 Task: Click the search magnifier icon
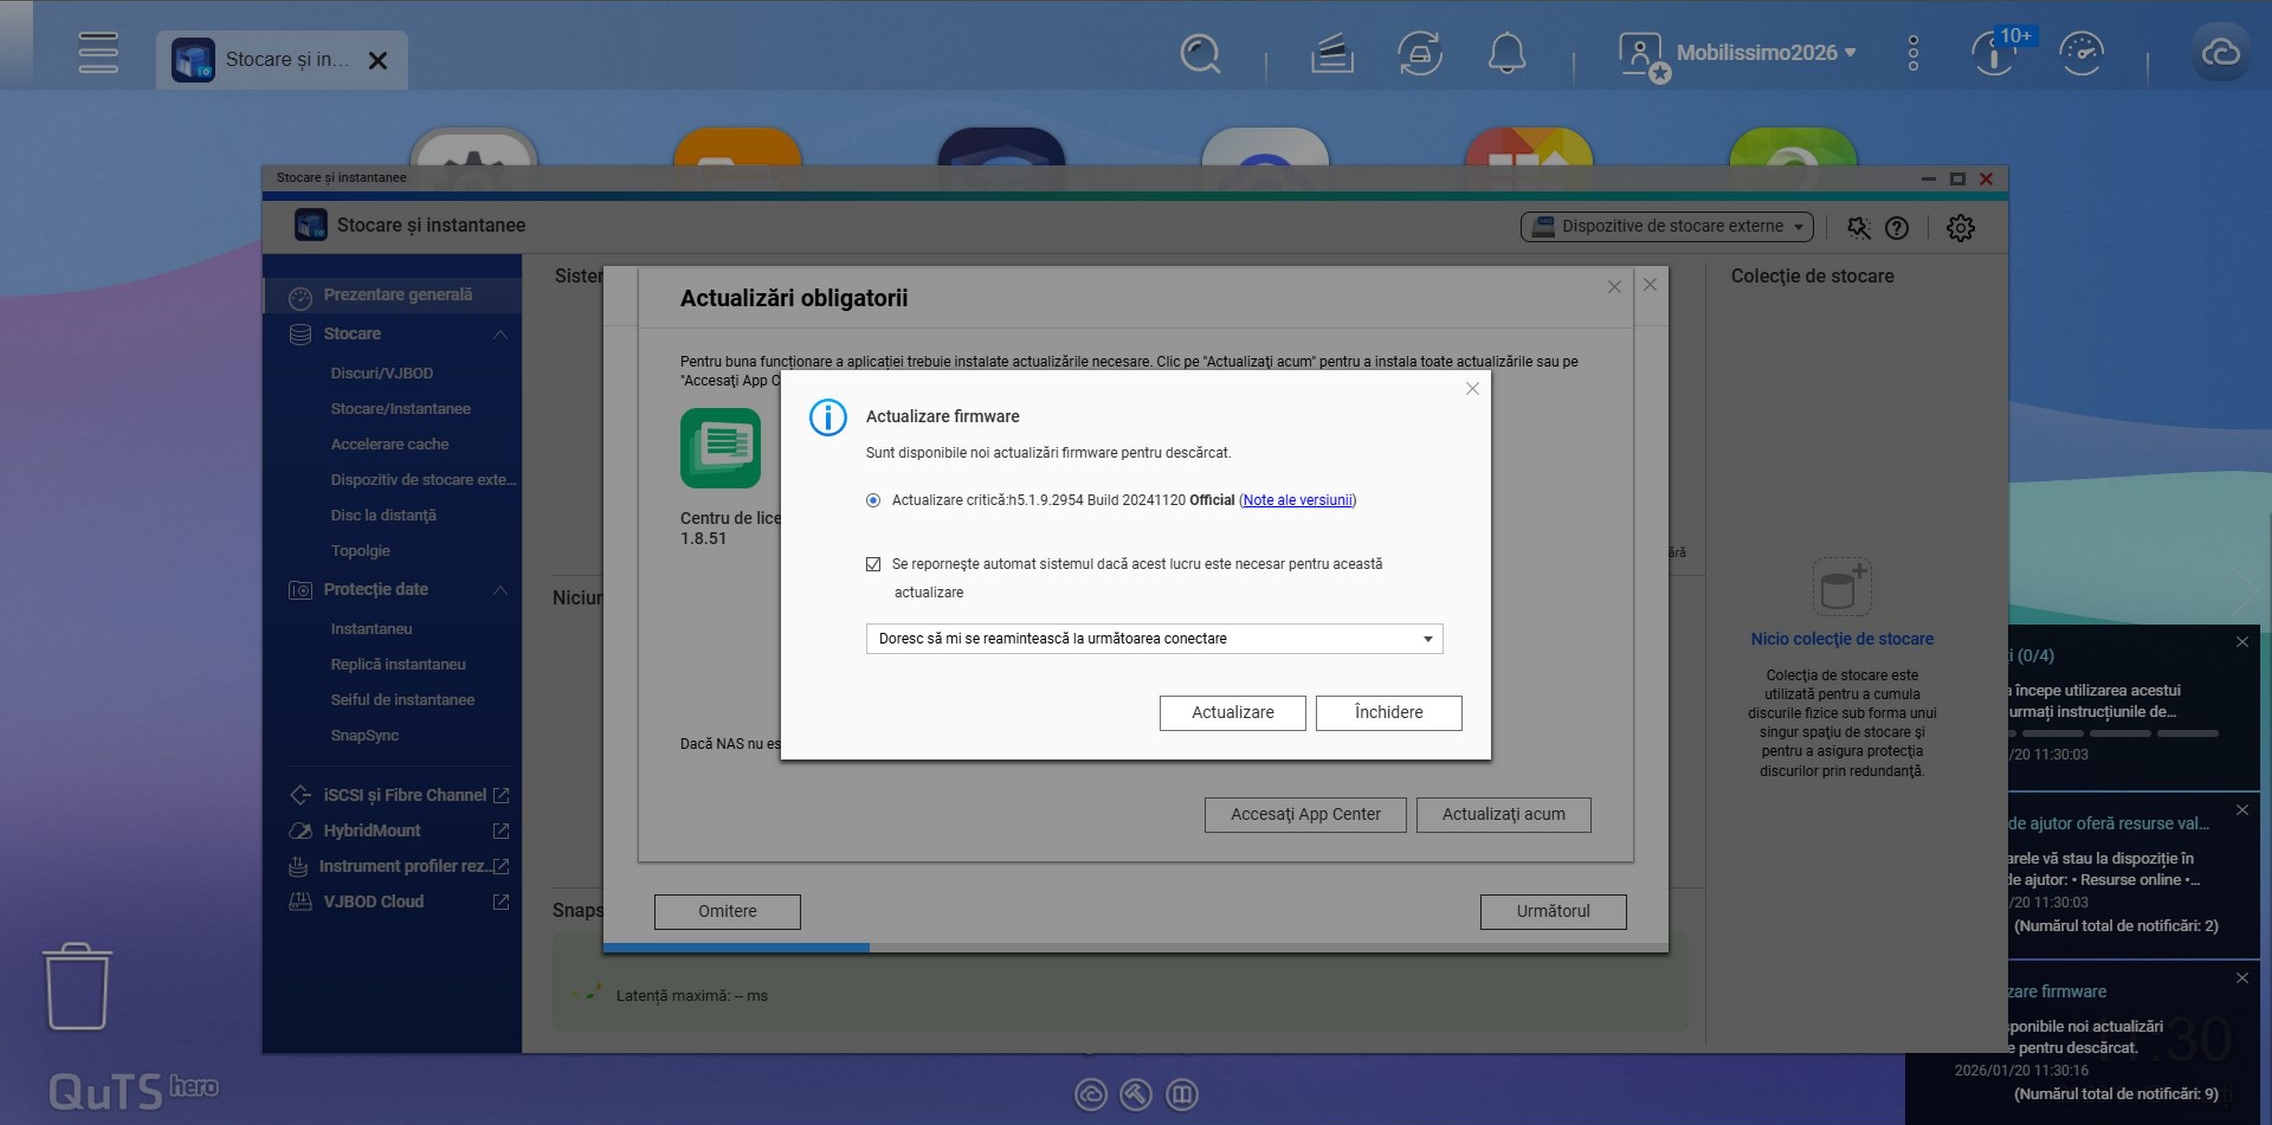(1199, 53)
